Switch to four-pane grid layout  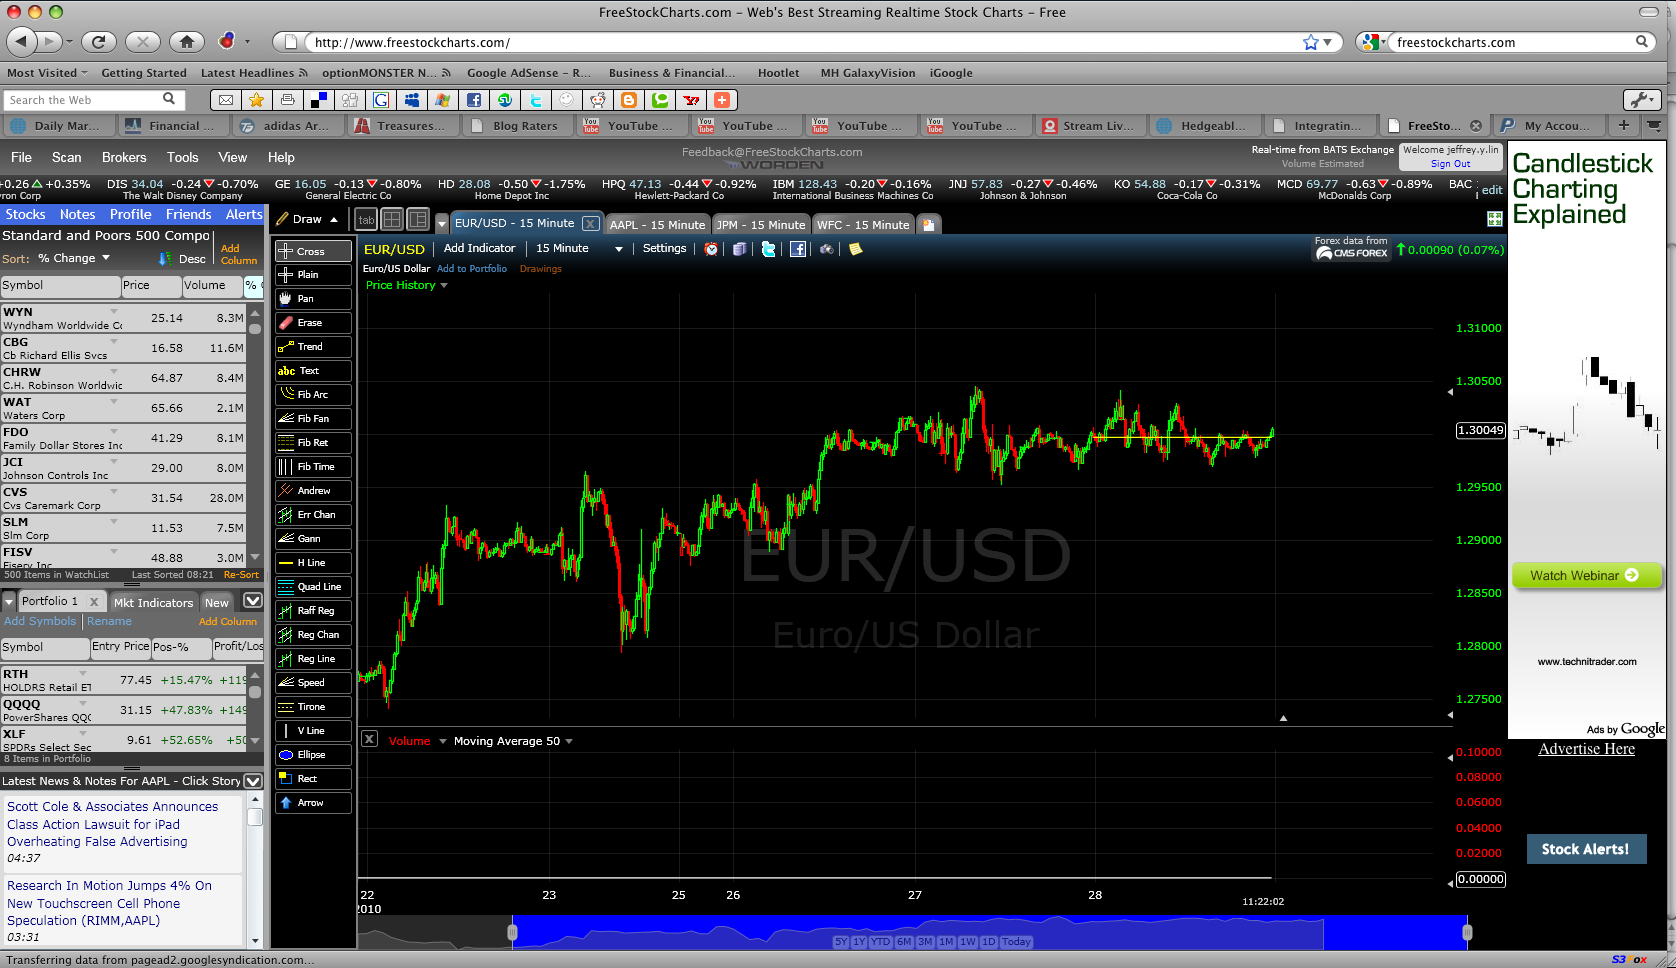[392, 220]
